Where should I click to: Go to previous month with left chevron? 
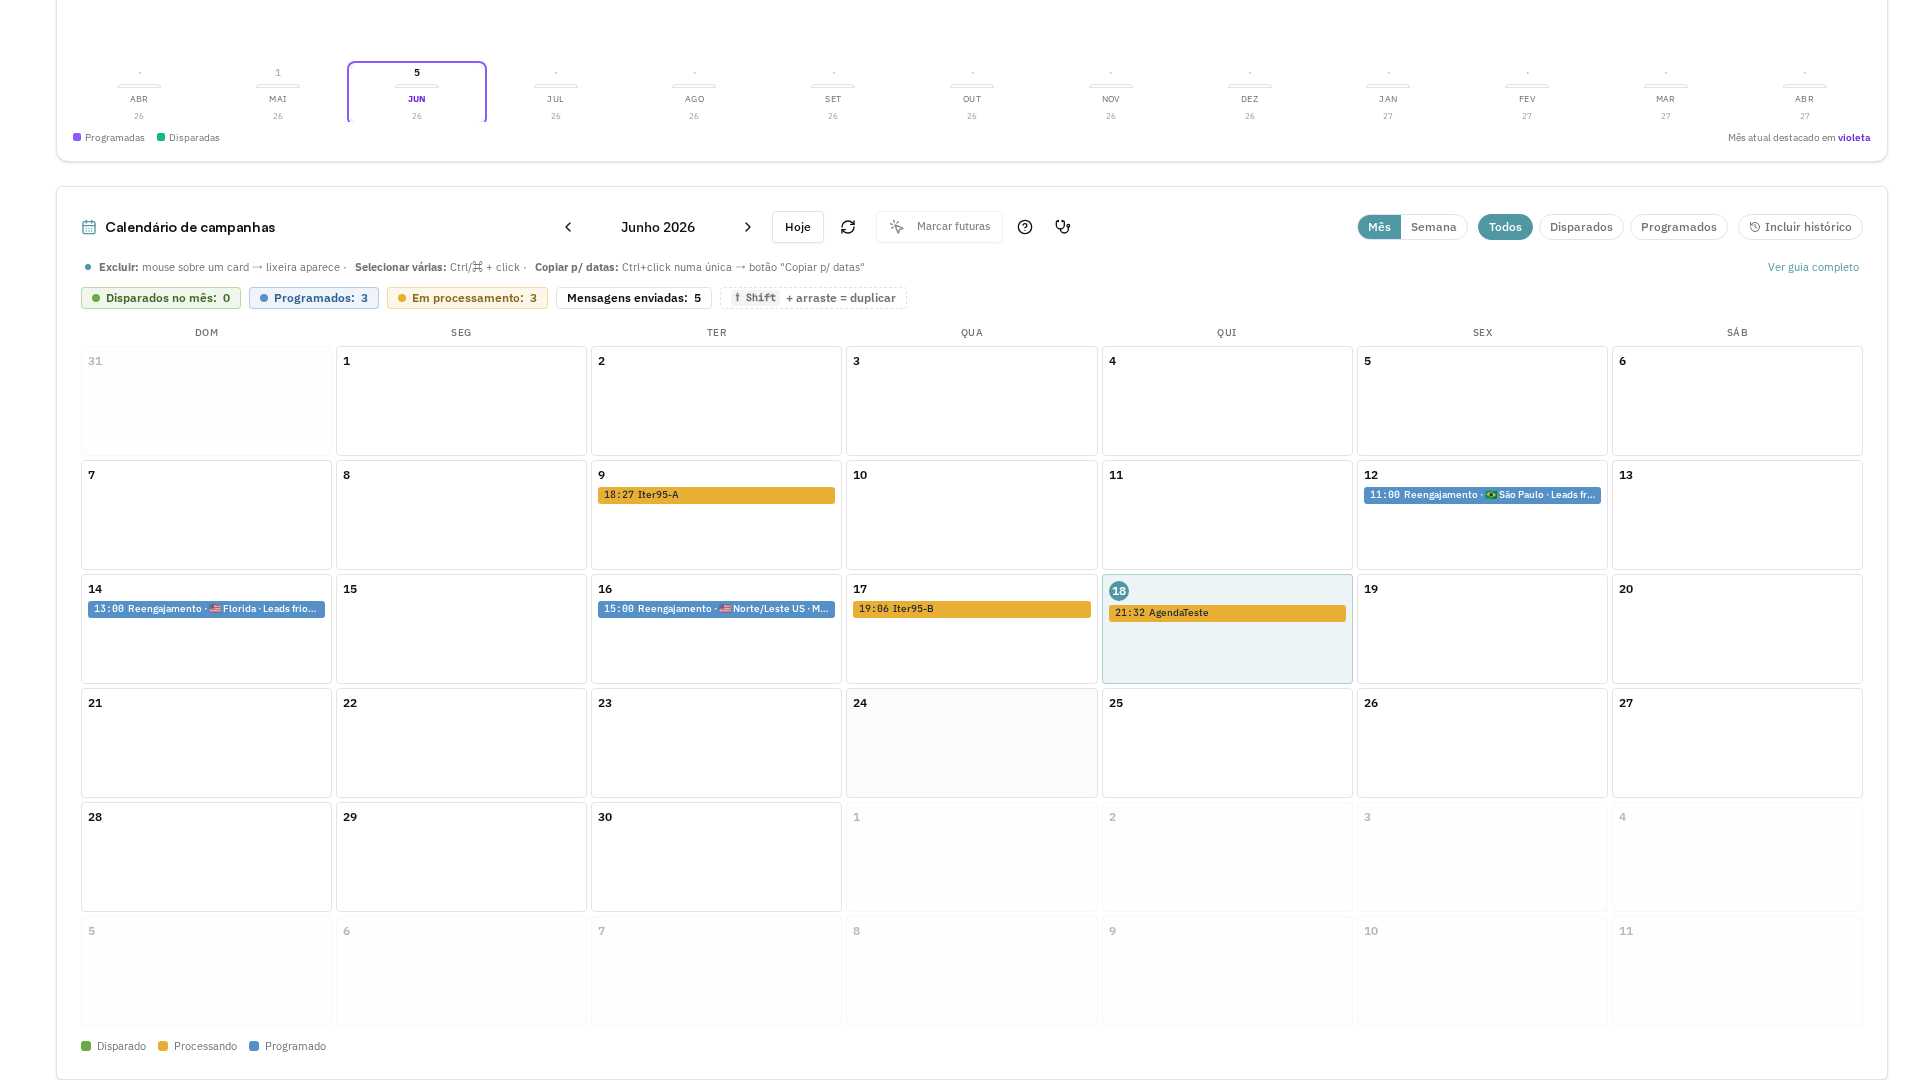coord(568,227)
